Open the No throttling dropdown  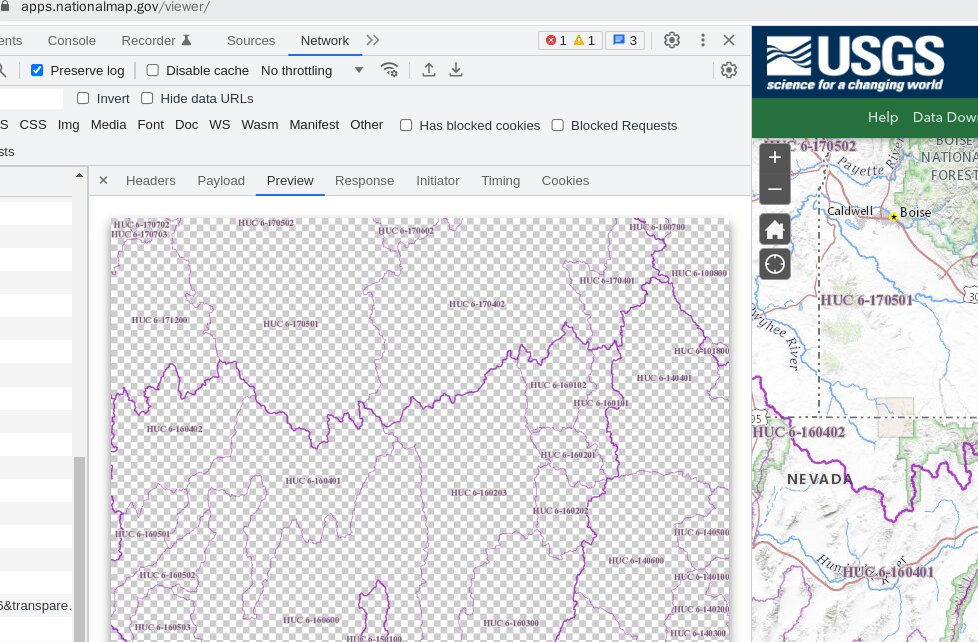(x=312, y=70)
